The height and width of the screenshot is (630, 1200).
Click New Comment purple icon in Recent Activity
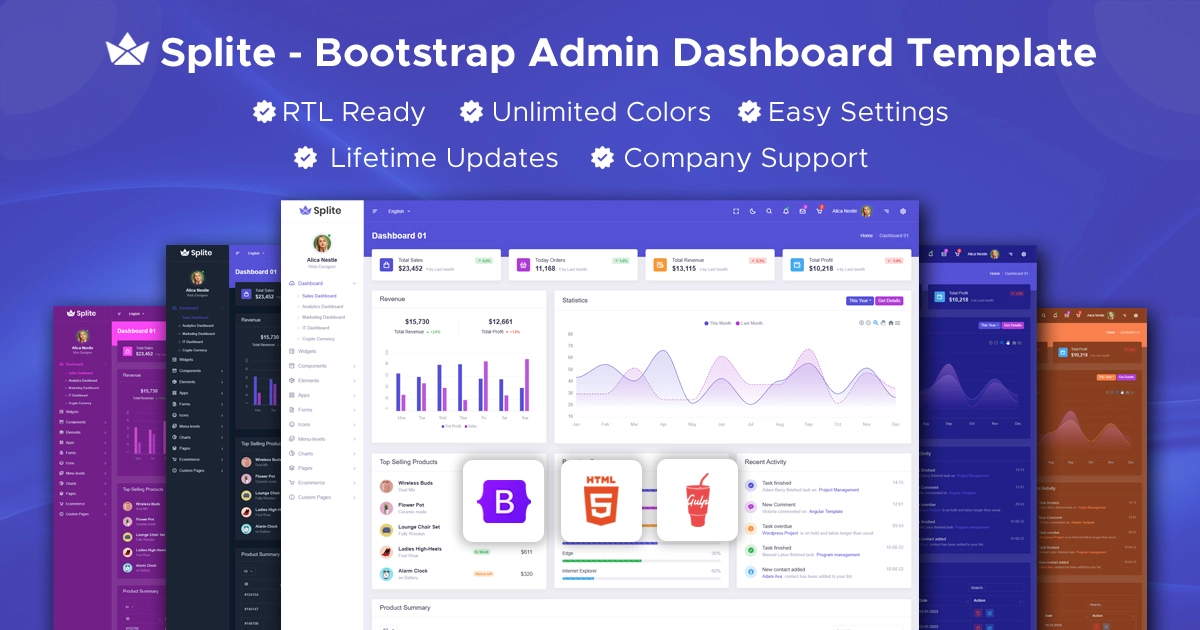[x=751, y=507]
